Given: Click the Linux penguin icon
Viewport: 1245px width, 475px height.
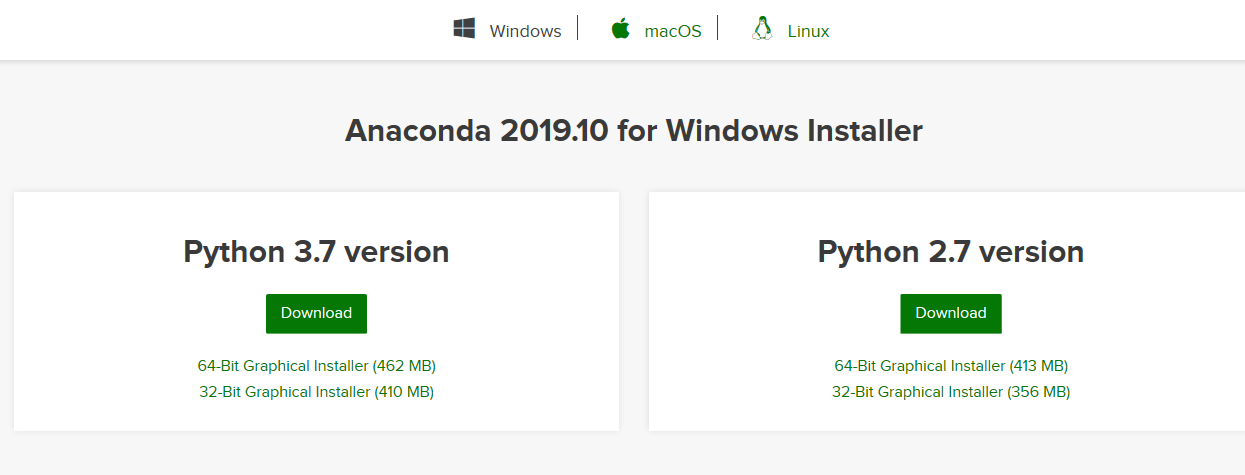Looking at the screenshot, I should [x=762, y=29].
